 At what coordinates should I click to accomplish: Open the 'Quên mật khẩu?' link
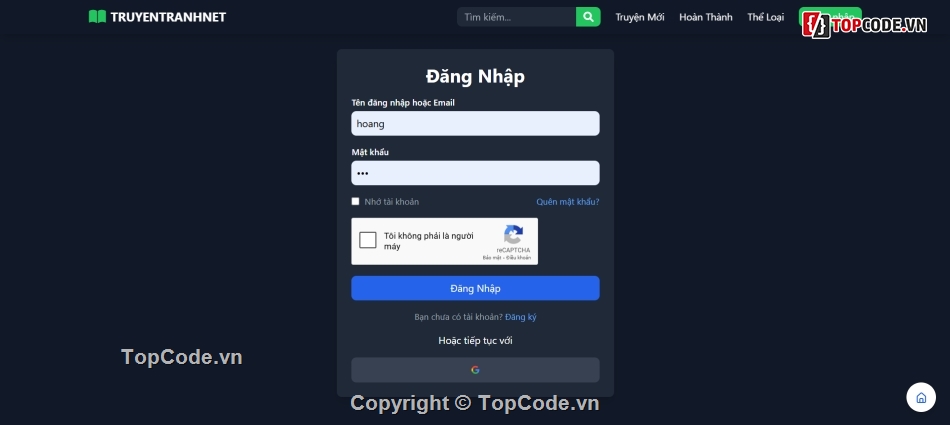(x=568, y=202)
